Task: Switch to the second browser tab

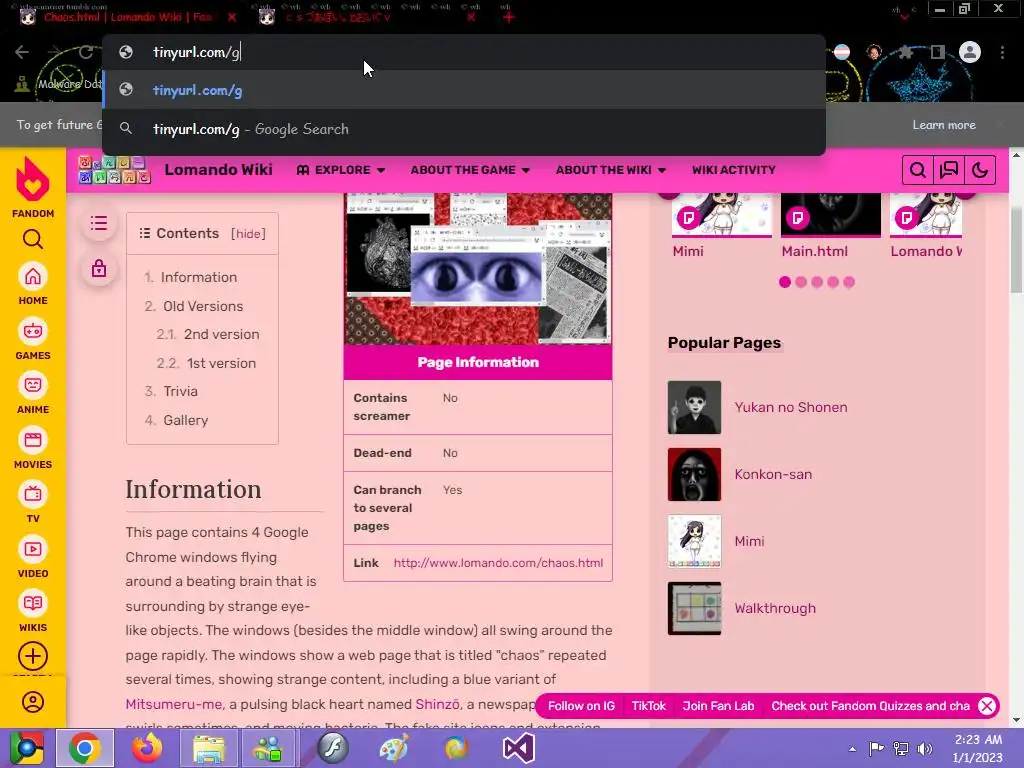Action: pos(366,18)
